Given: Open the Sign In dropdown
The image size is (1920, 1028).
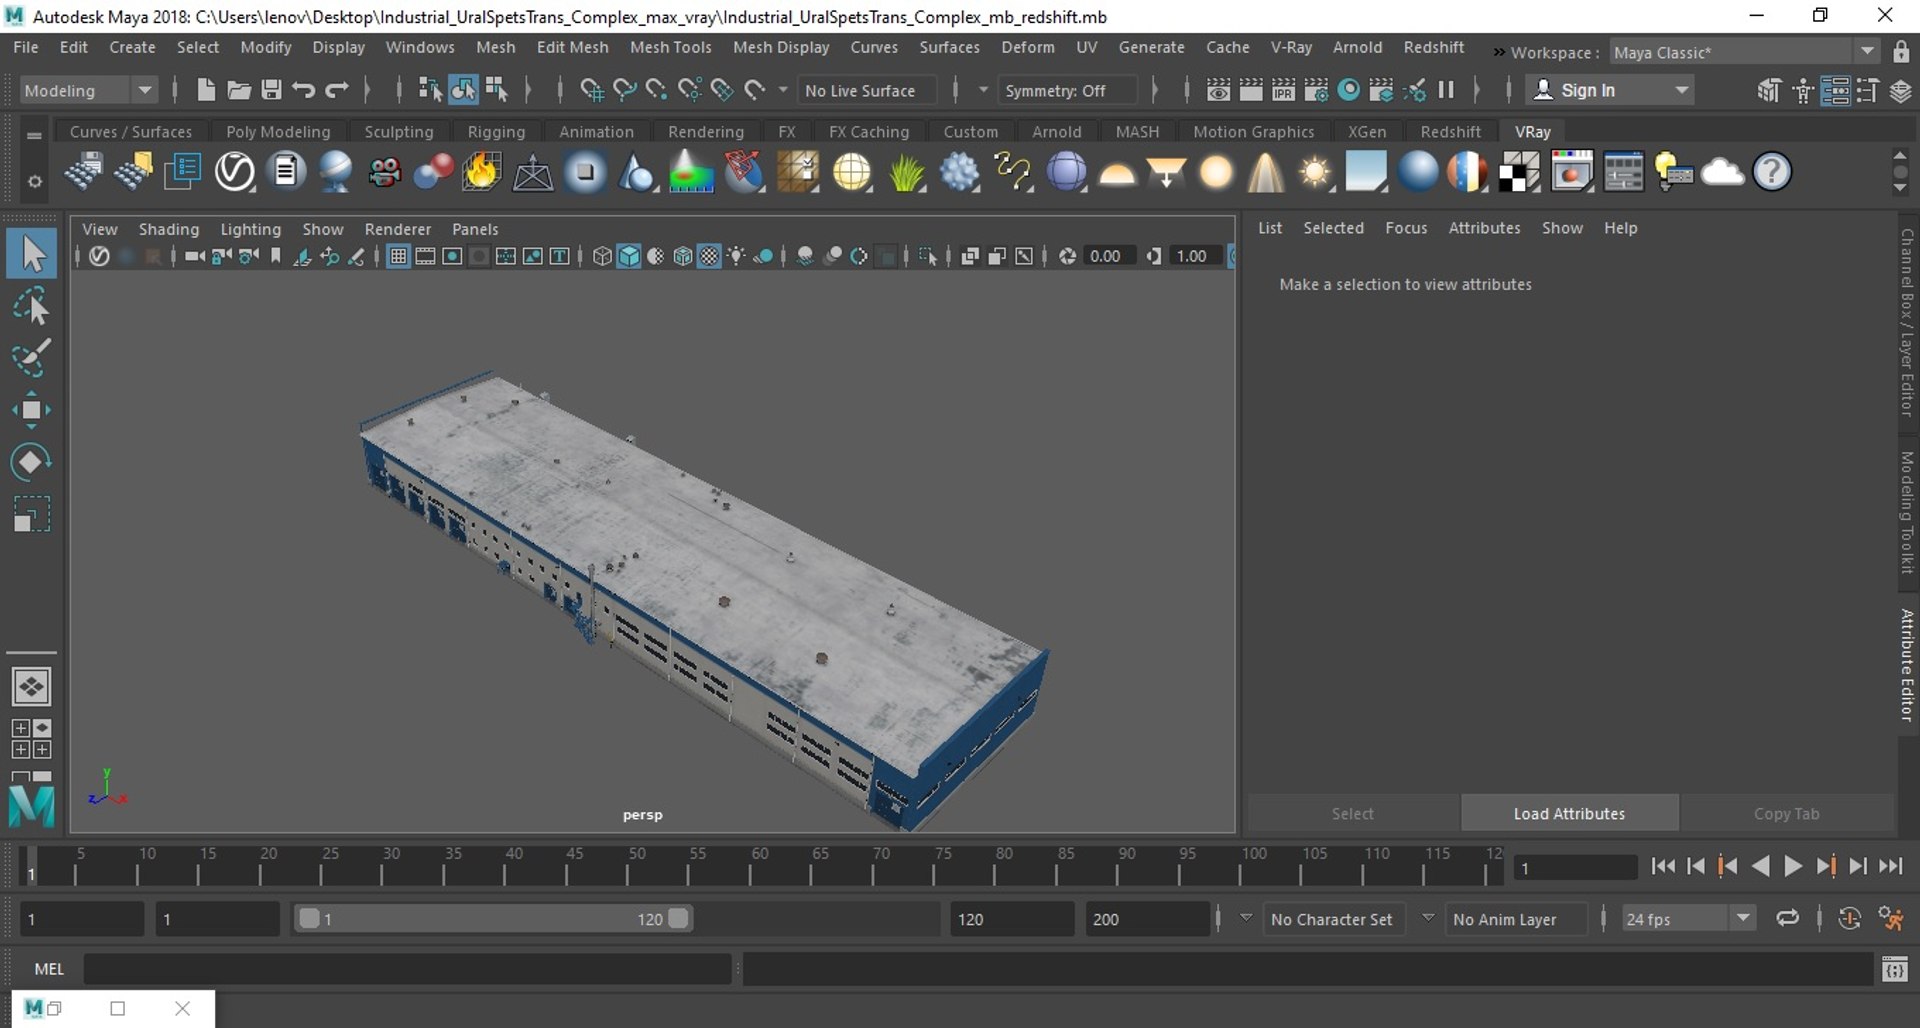Looking at the screenshot, I should click(1609, 90).
